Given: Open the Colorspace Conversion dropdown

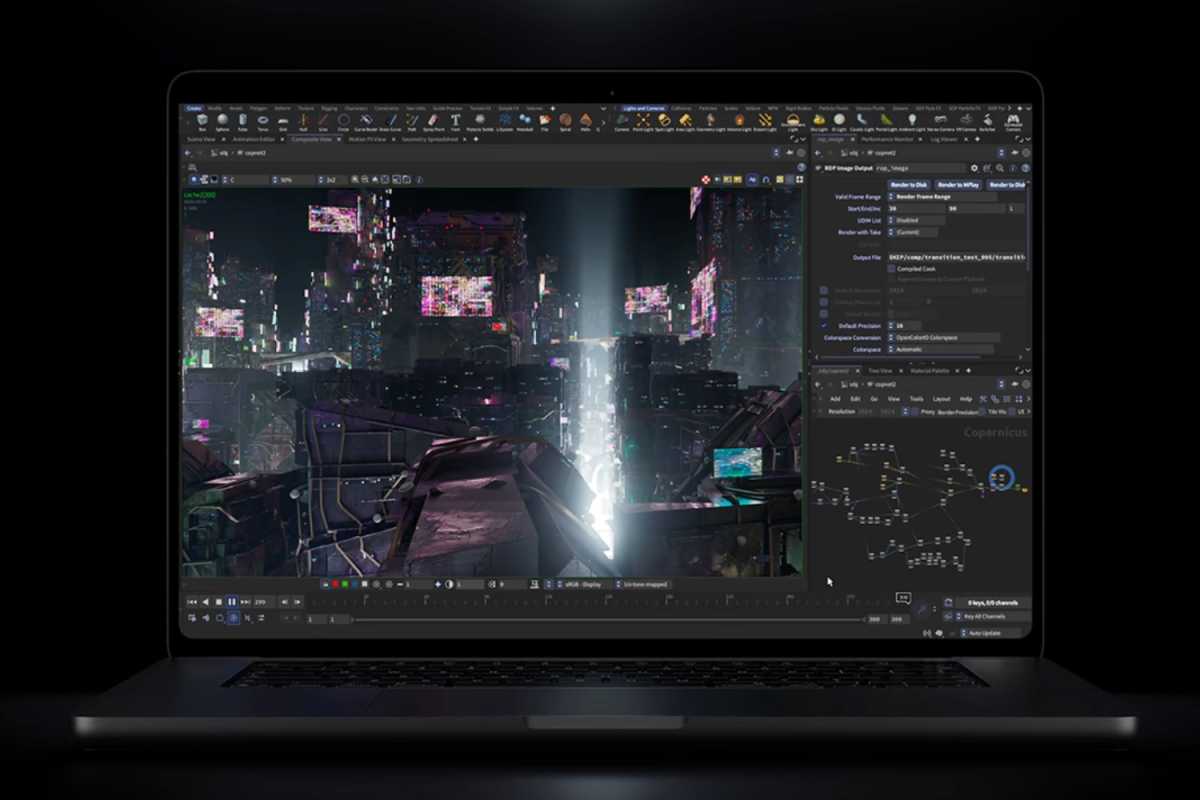Looking at the screenshot, I should [x=943, y=338].
